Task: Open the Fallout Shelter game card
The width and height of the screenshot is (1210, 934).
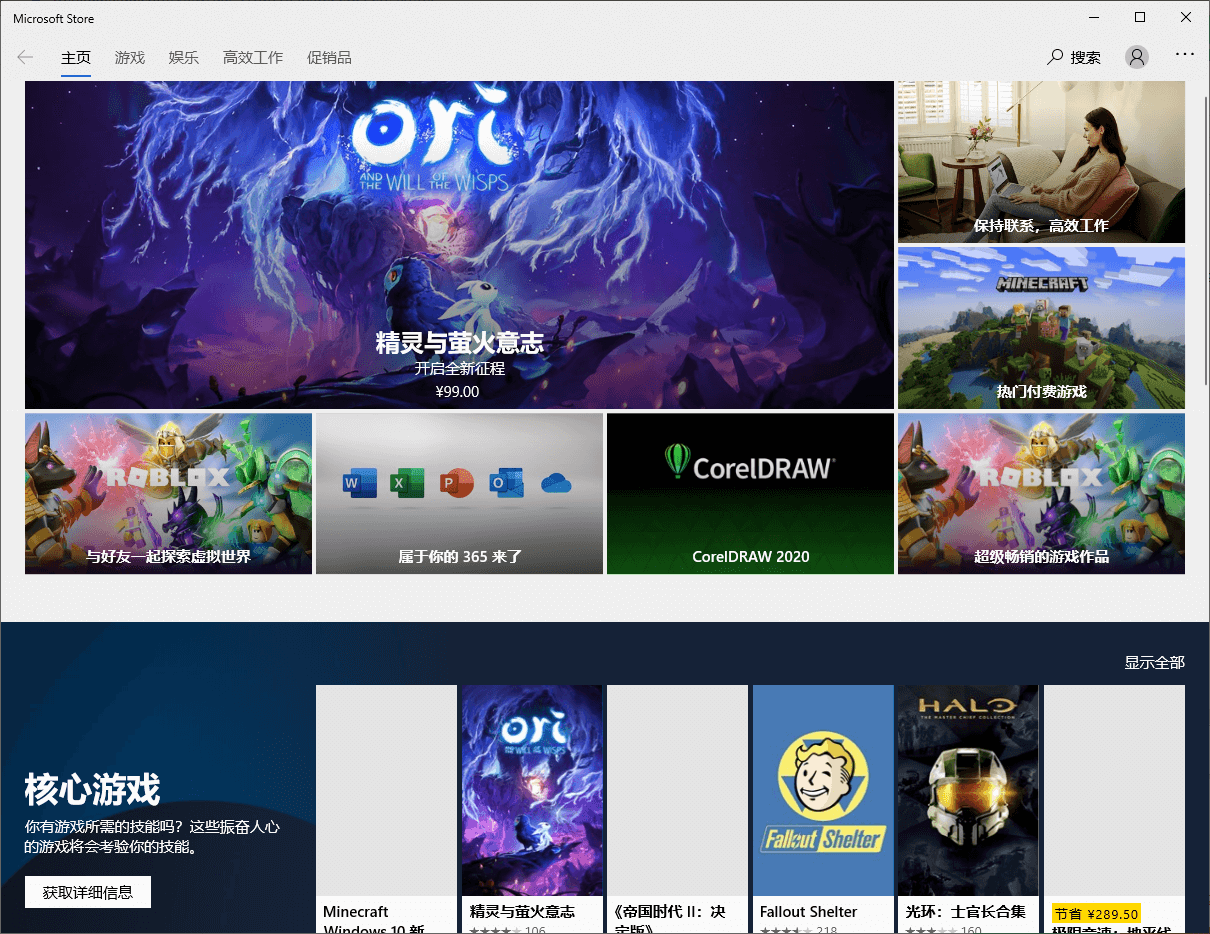Action: pyautogui.click(x=823, y=809)
